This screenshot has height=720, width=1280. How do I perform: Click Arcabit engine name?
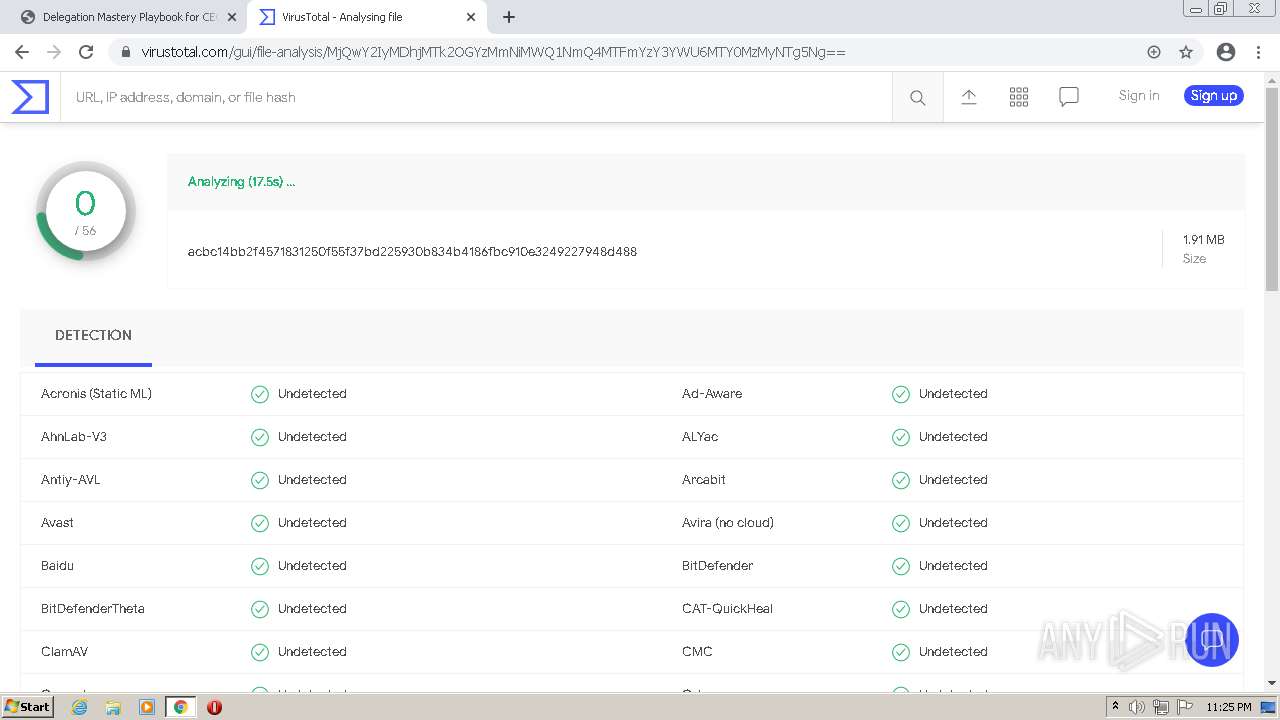[704, 480]
